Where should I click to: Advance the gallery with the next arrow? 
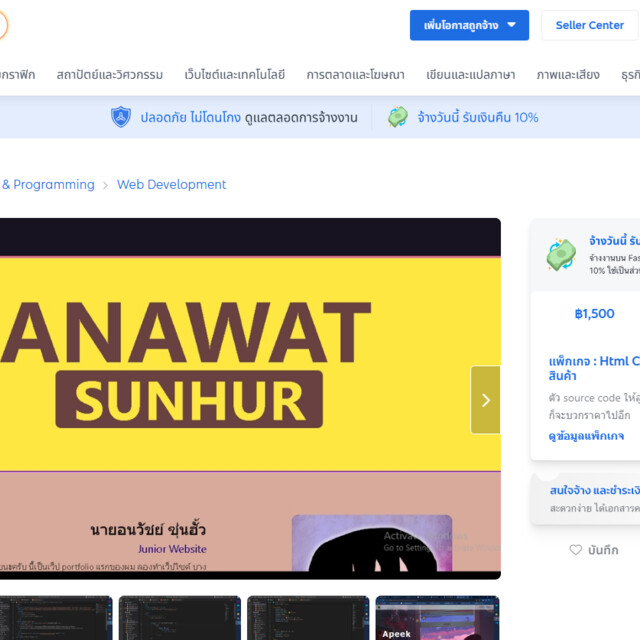[x=485, y=400]
